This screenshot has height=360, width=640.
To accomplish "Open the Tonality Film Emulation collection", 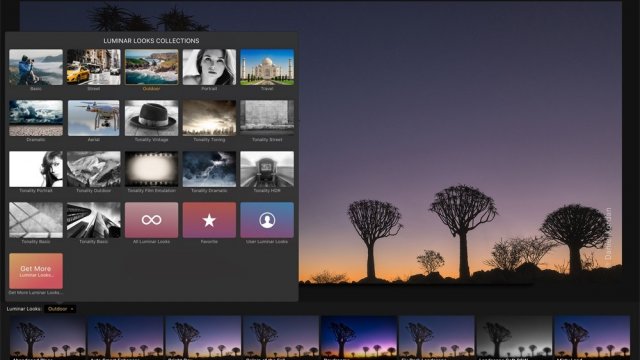I will (x=151, y=169).
